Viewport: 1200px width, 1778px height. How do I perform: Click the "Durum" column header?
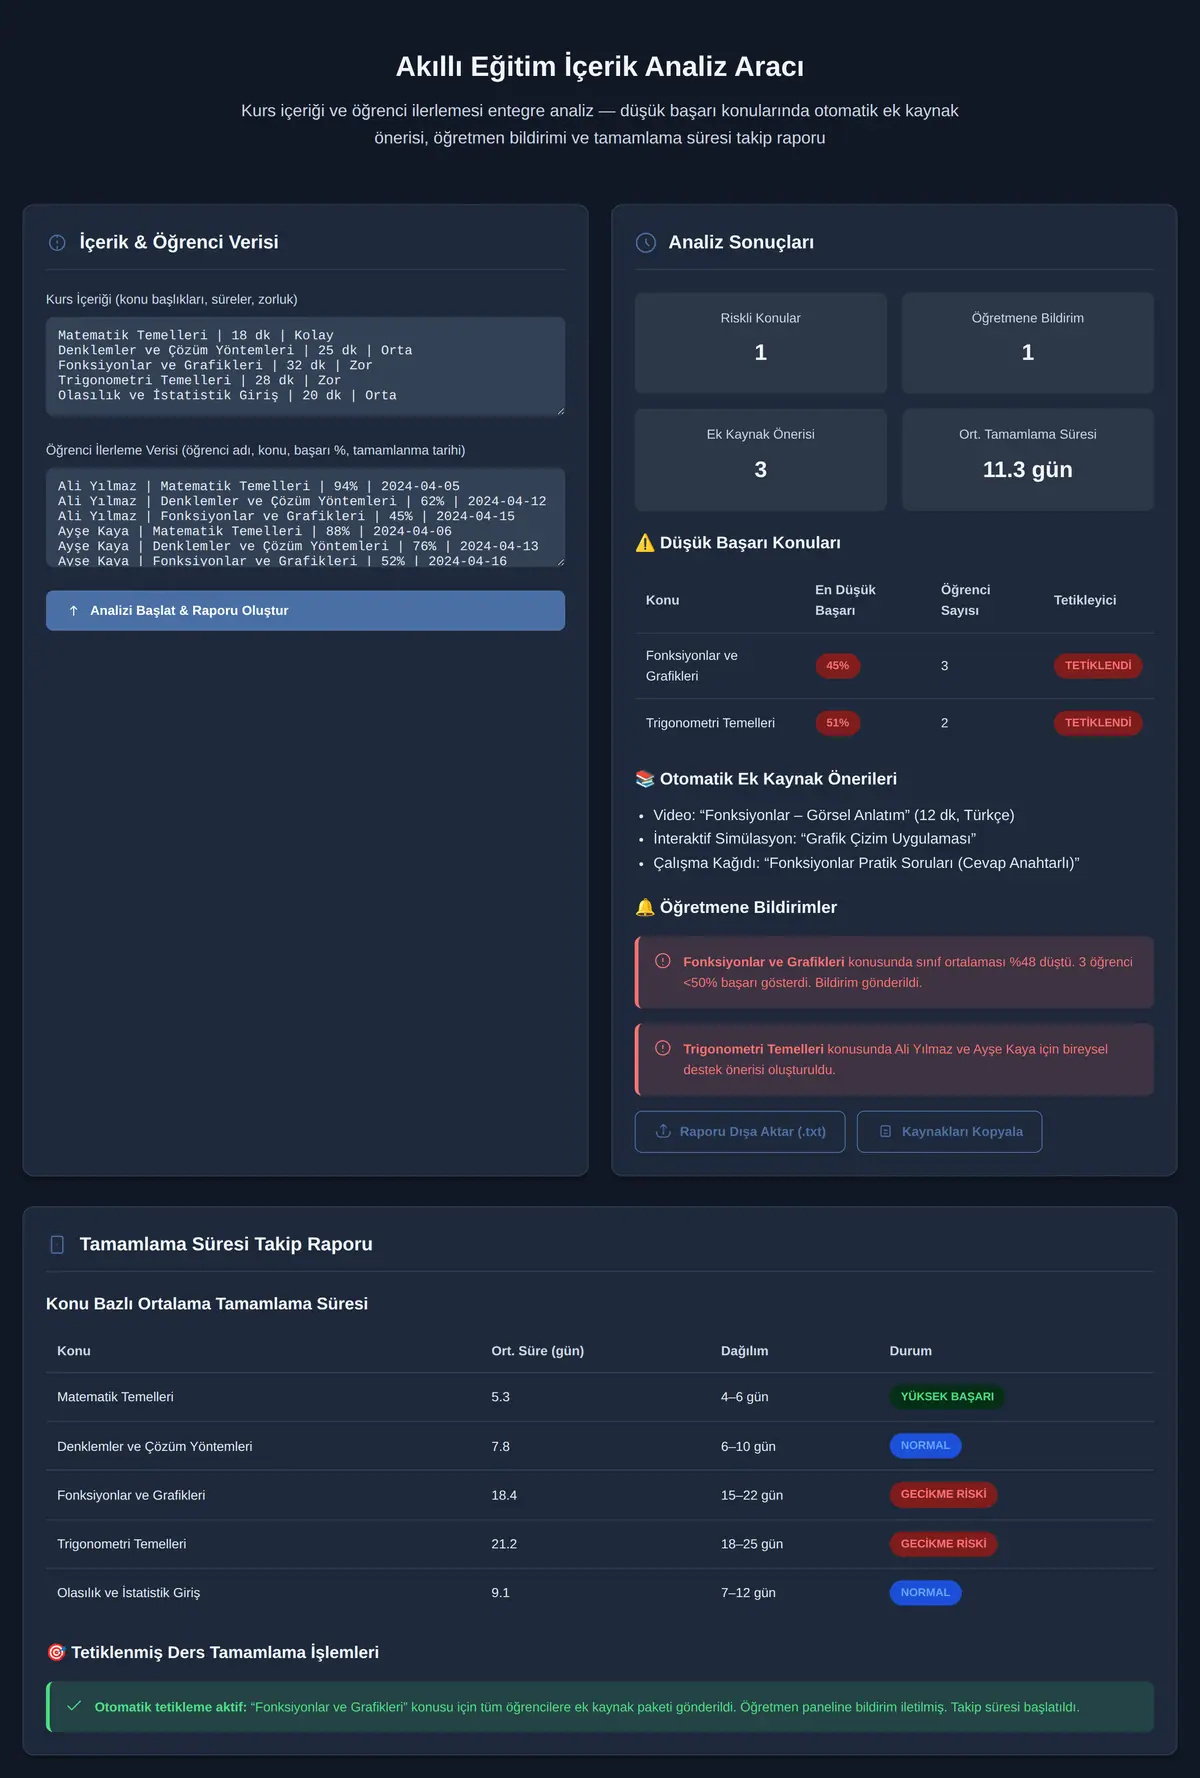[x=911, y=1351]
